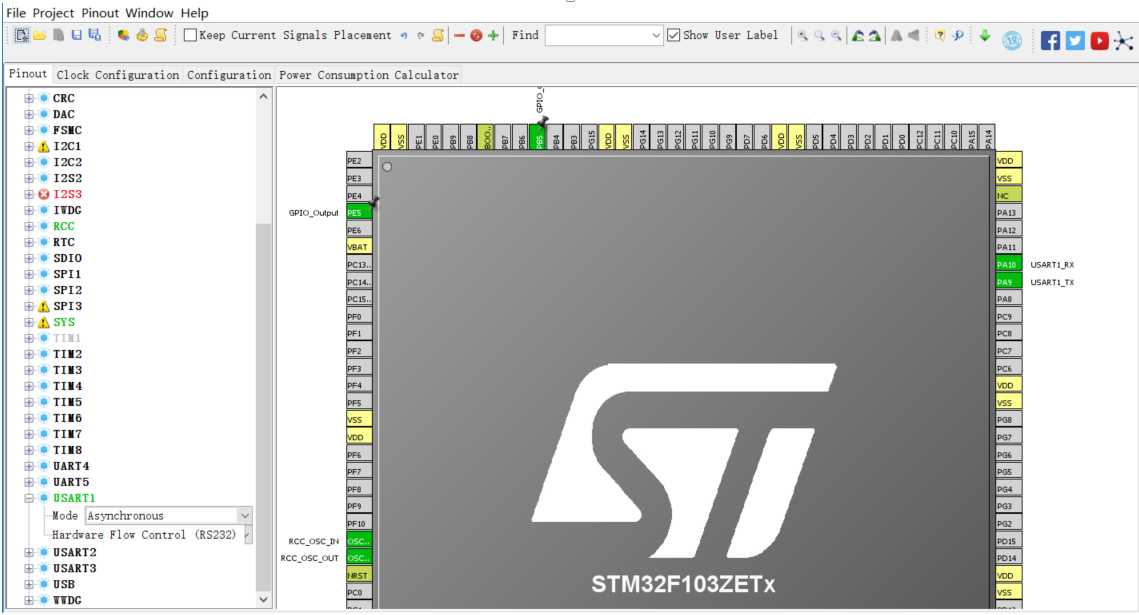Expand the RCC tree node
This screenshot has width=1139, height=615.
(28, 226)
